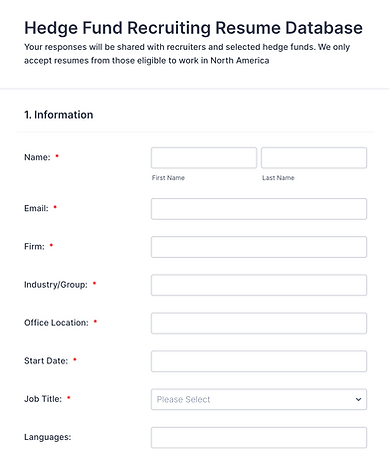Click the Start Date label

[x=46, y=361]
